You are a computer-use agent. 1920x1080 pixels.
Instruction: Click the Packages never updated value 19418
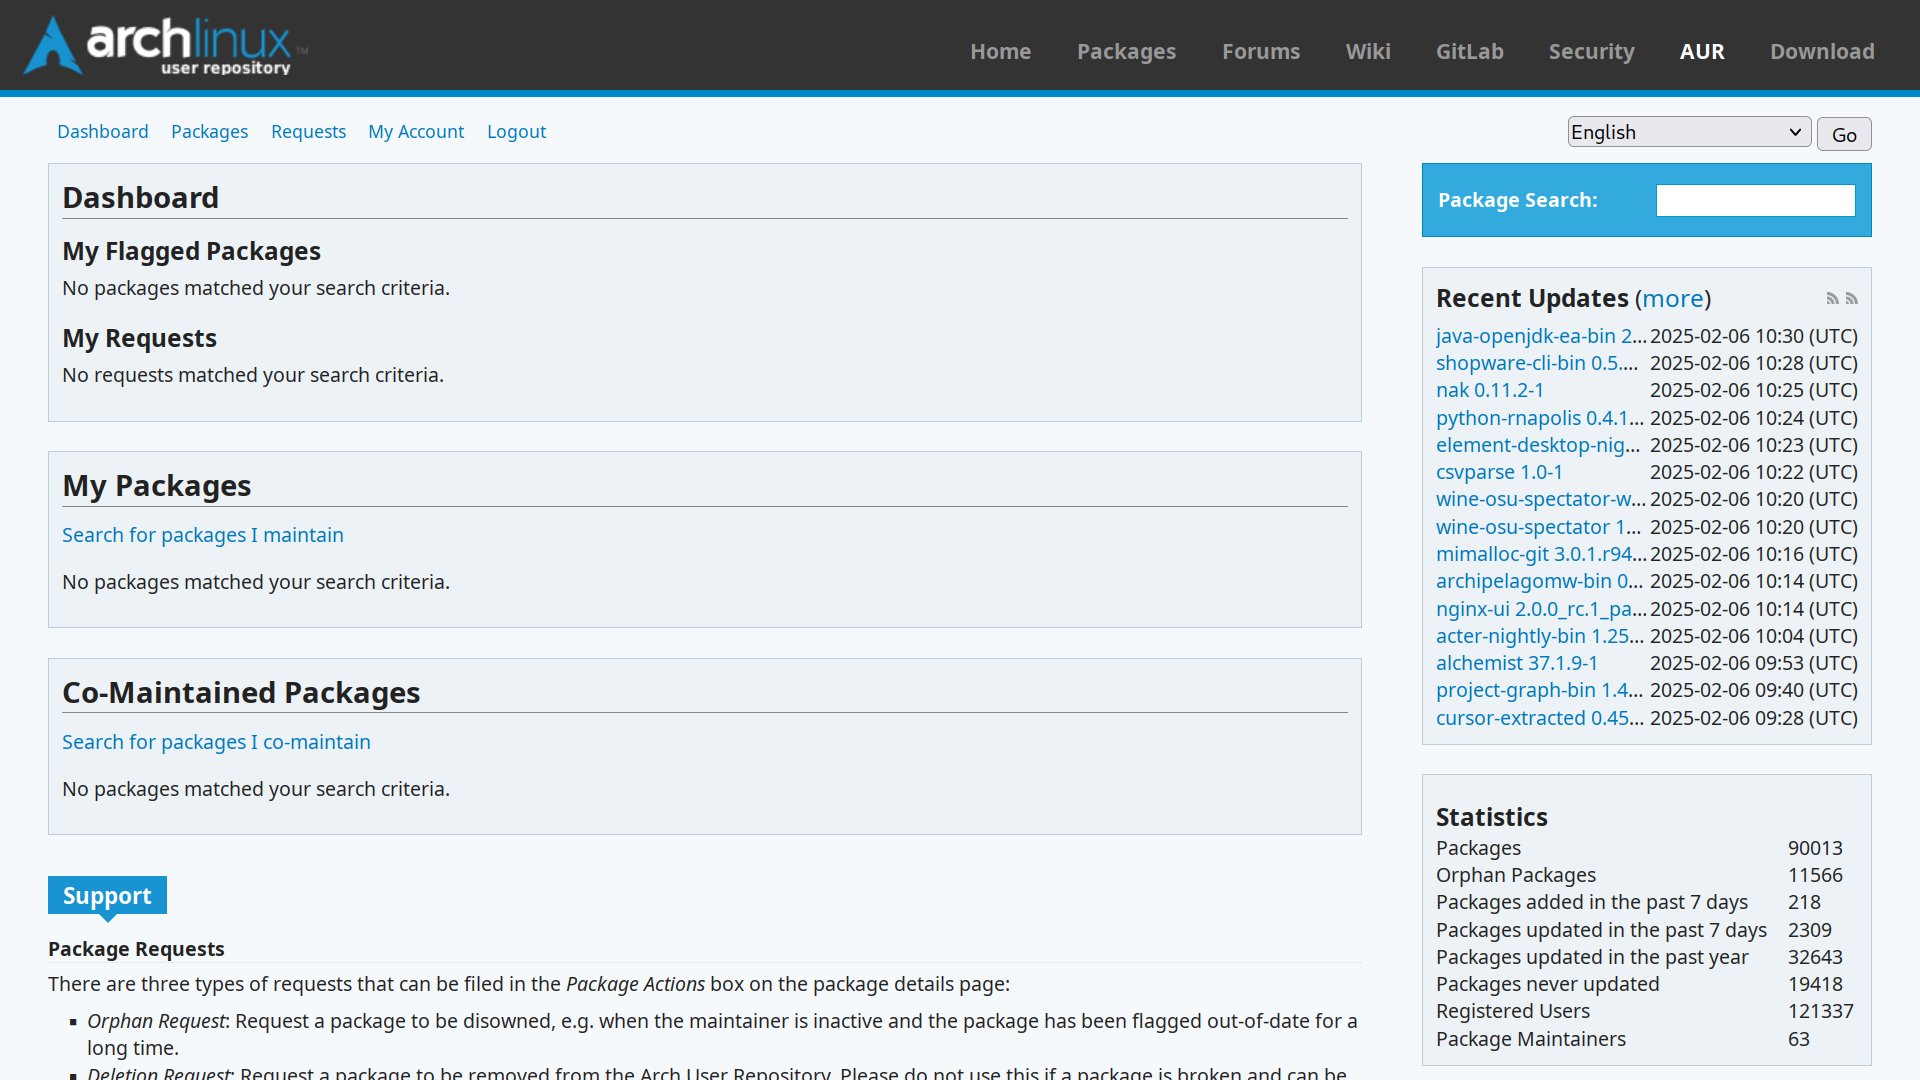click(x=1814, y=984)
